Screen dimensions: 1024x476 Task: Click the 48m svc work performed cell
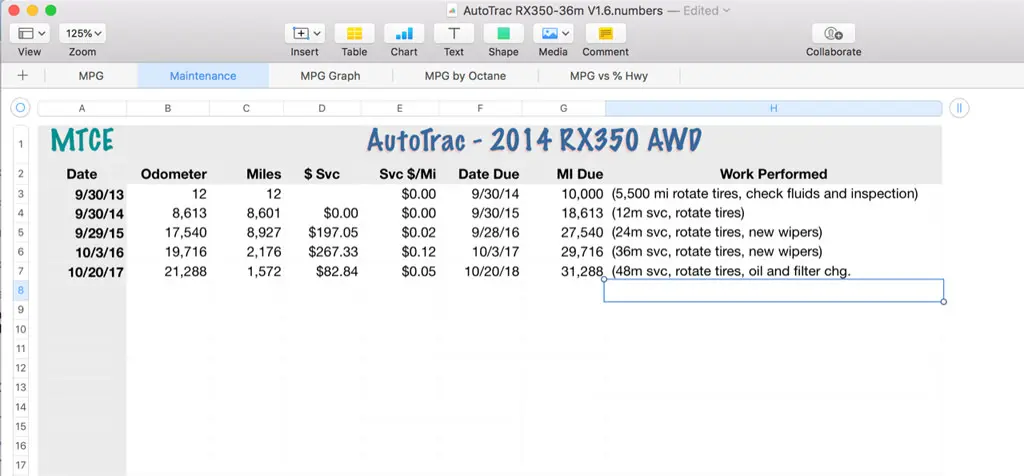click(x=773, y=271)
